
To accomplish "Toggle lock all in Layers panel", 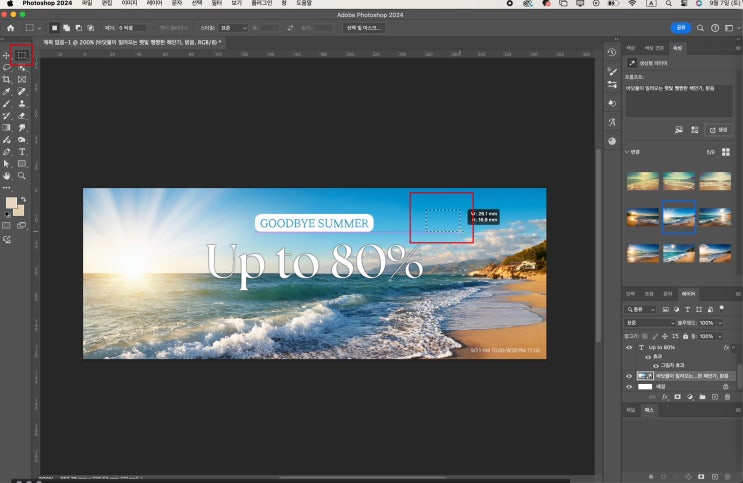I will coord(685,336).
